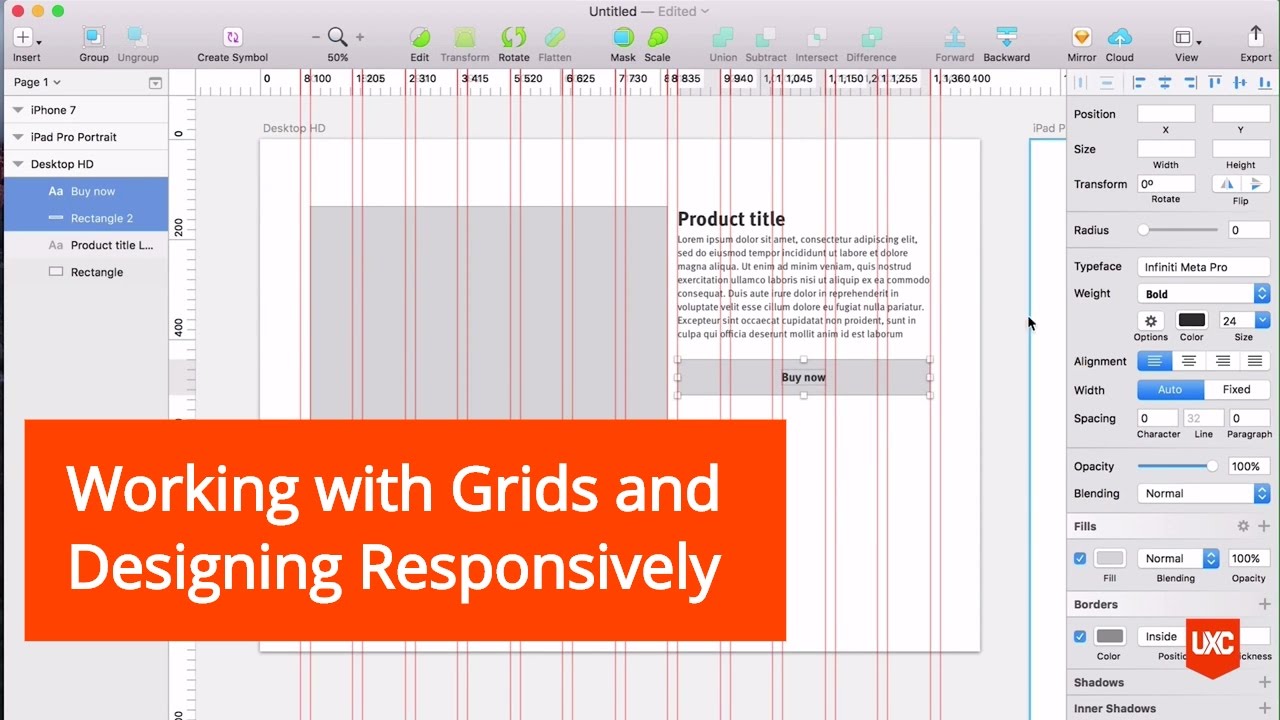Image resolution: width=1280 pixels, height=720 pixels.
Task: Align selected layers to the left
Action: (x=1140, y=83)
